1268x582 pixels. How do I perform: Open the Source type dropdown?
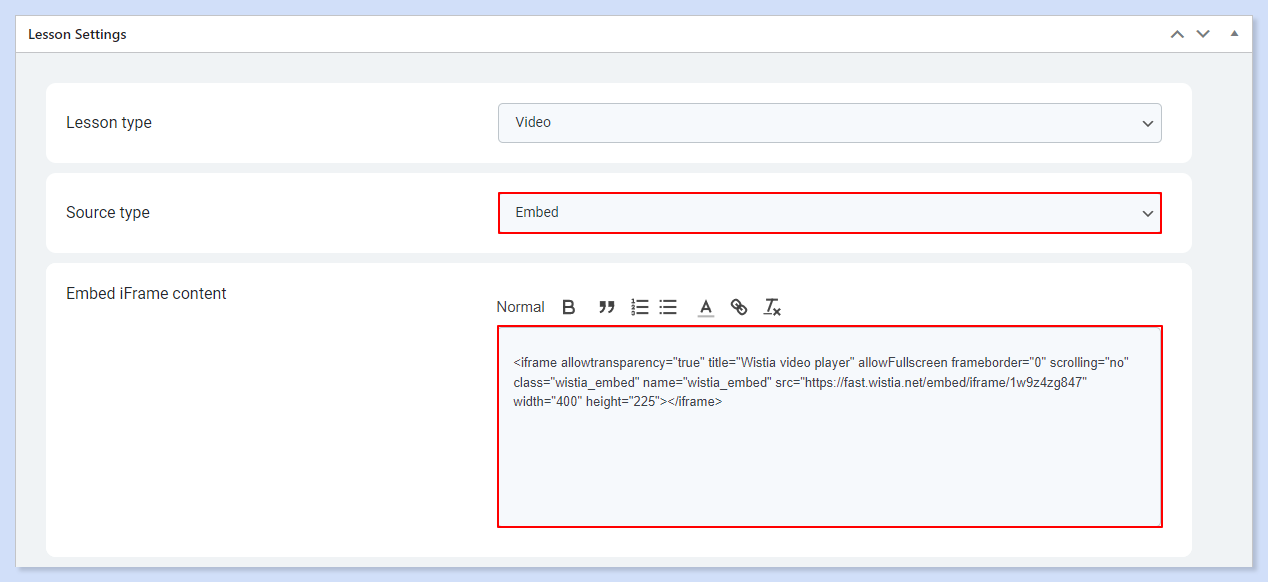pos(830,213)
